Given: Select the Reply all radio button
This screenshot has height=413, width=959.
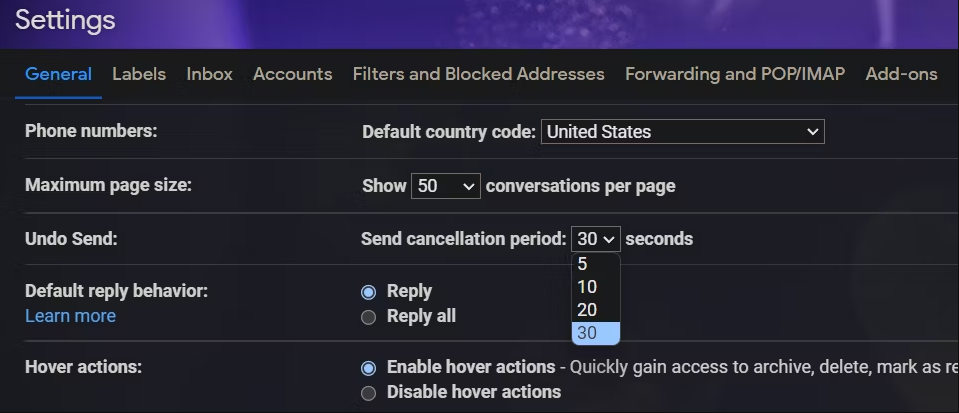Looking at the screenshot, I should (x=368, y=317).
